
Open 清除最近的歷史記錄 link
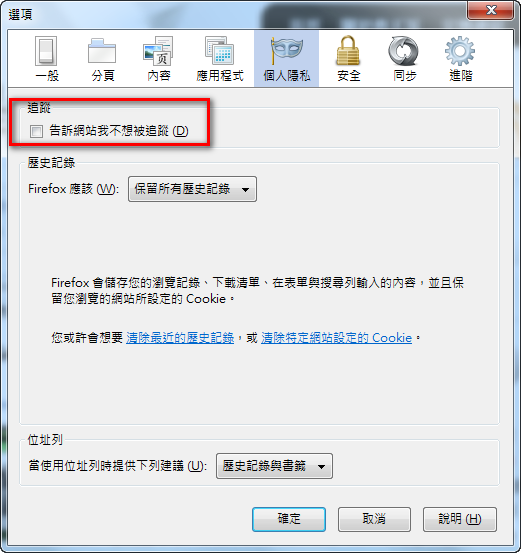pos(180,338)
